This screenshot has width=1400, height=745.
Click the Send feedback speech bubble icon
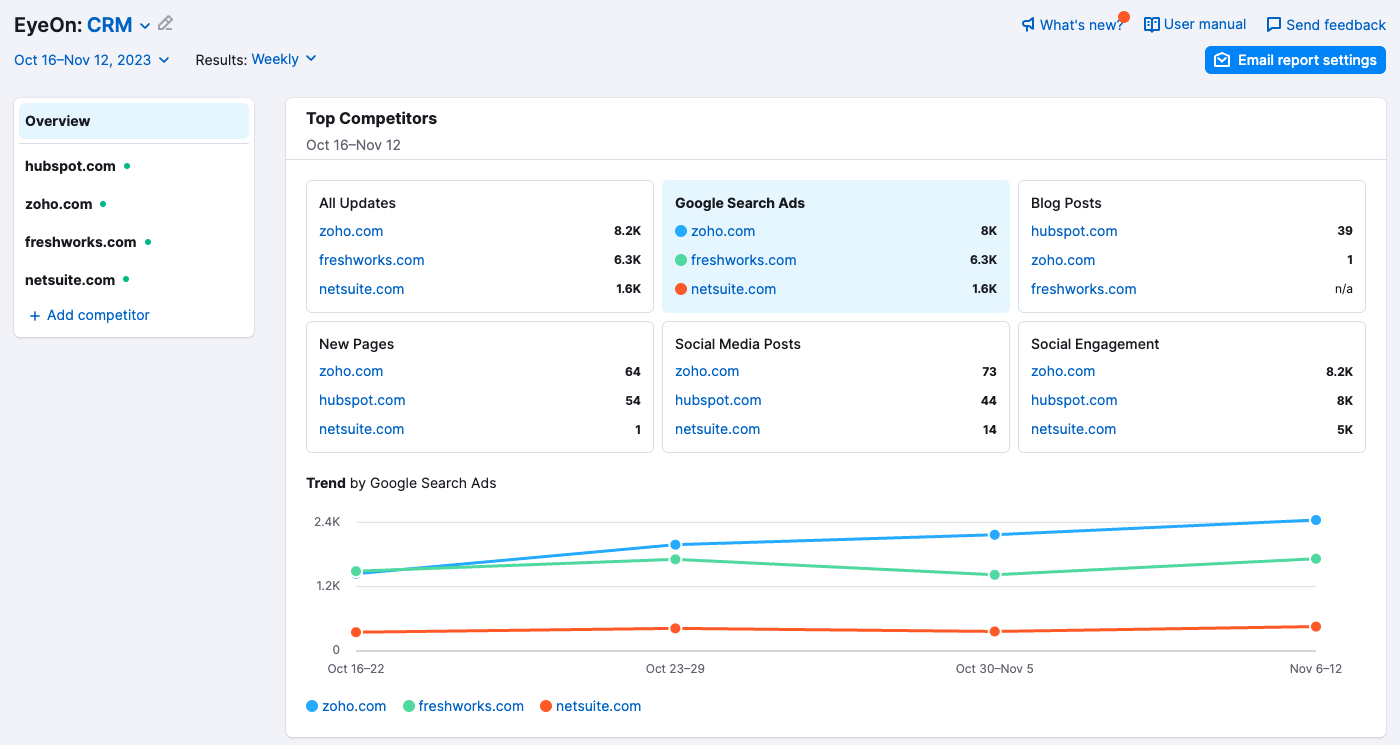click(x=1274, y=25)
